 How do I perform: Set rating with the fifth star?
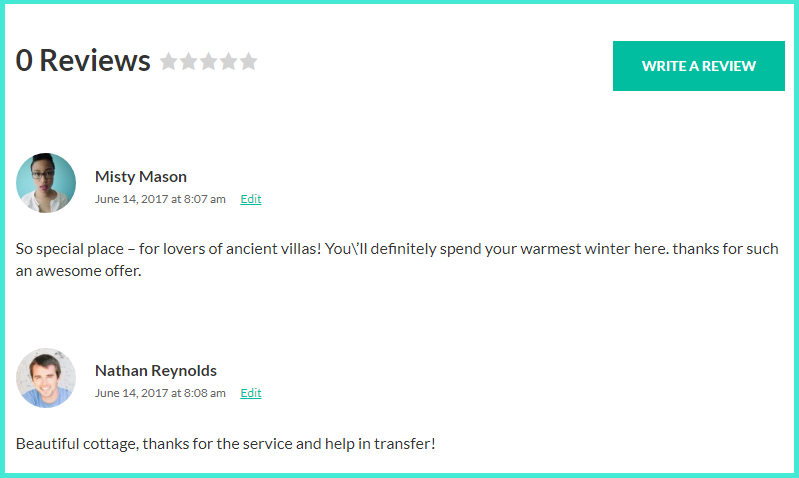(248, 61)
